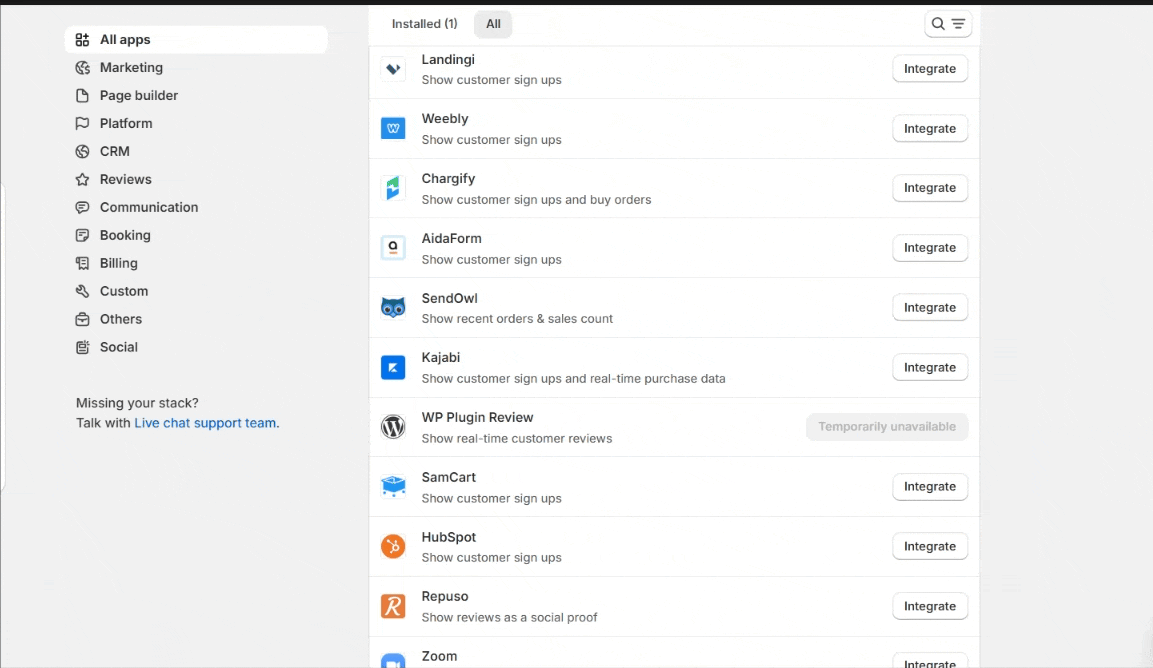Click the Repuso app logo
Screen dimensions: 1153x668
(393, 606)
